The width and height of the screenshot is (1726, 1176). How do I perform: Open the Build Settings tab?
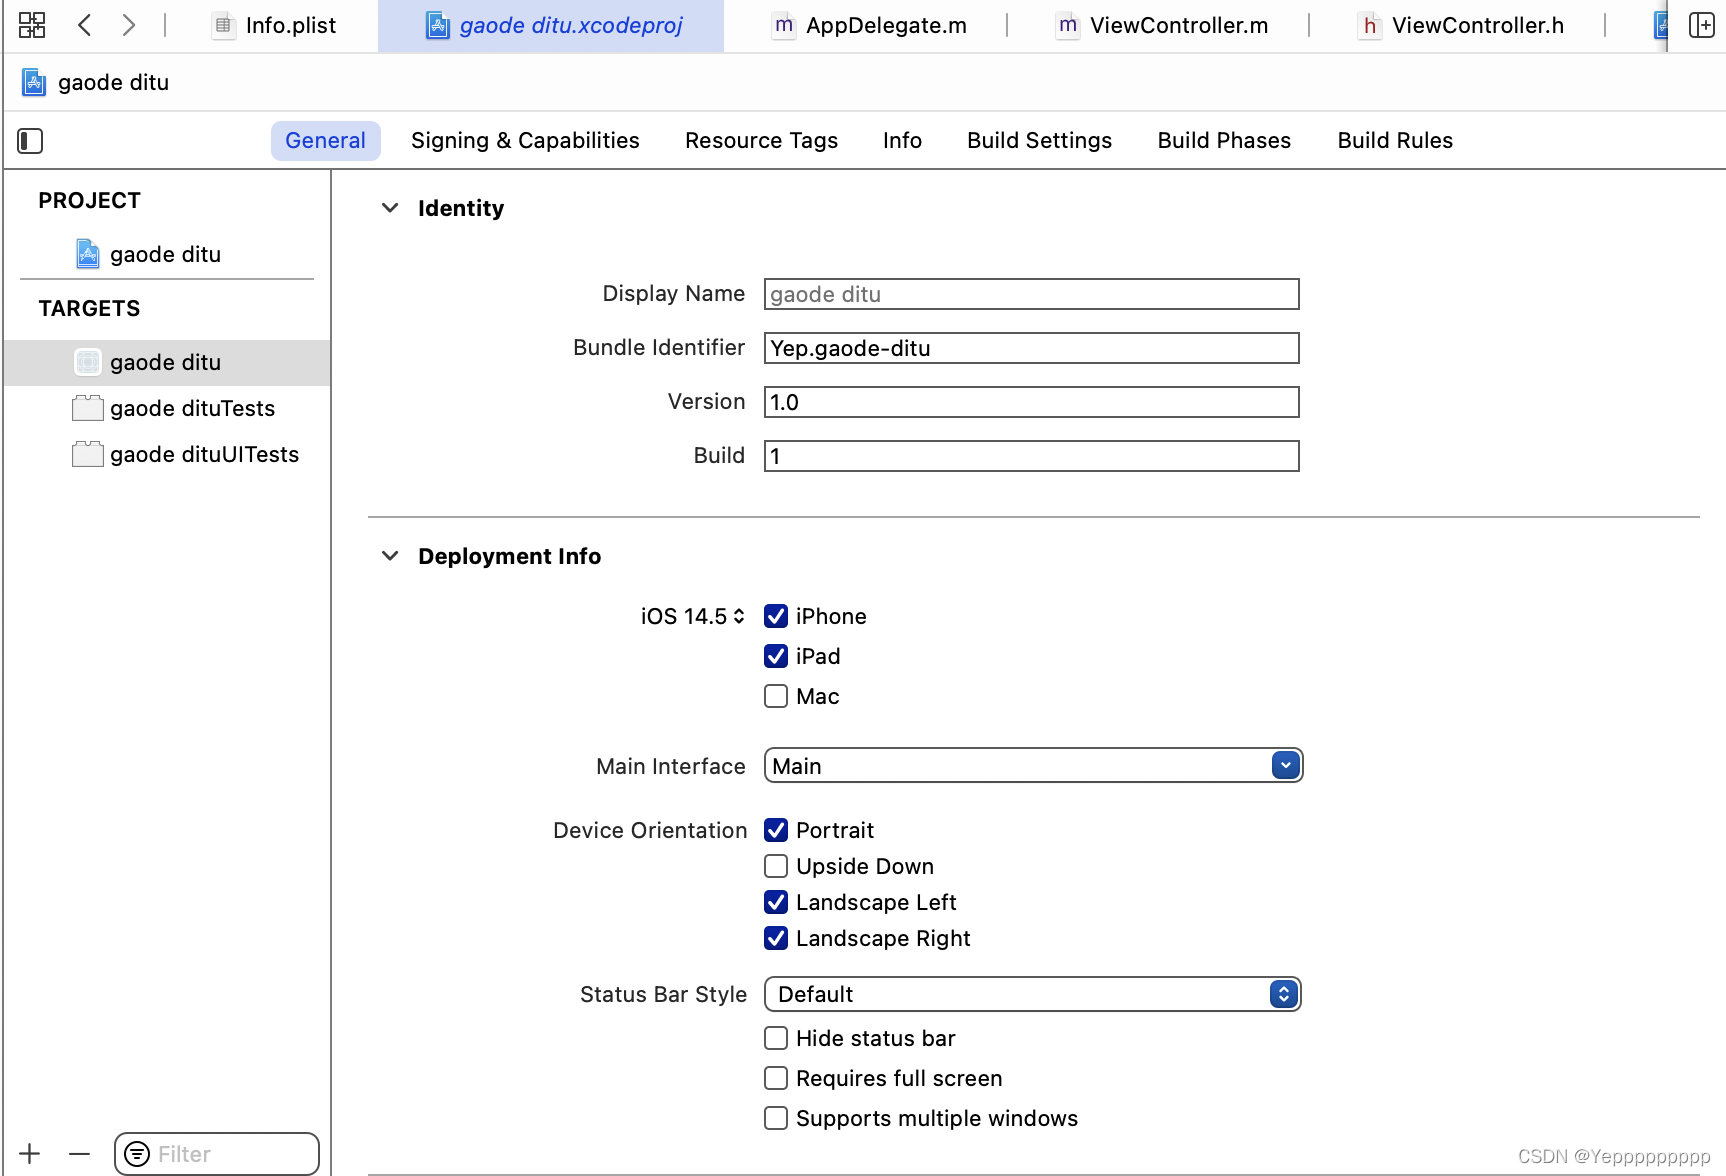pos(1039,141)
